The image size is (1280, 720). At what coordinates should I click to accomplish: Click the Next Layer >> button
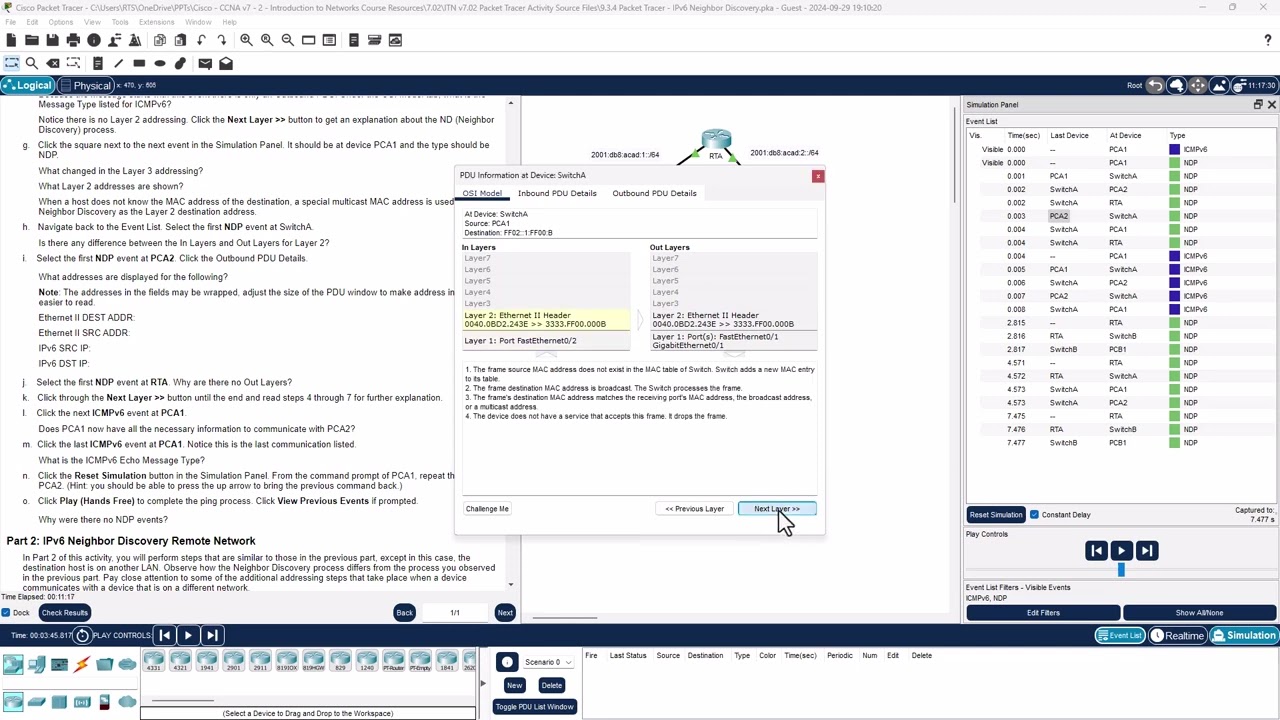777,509
